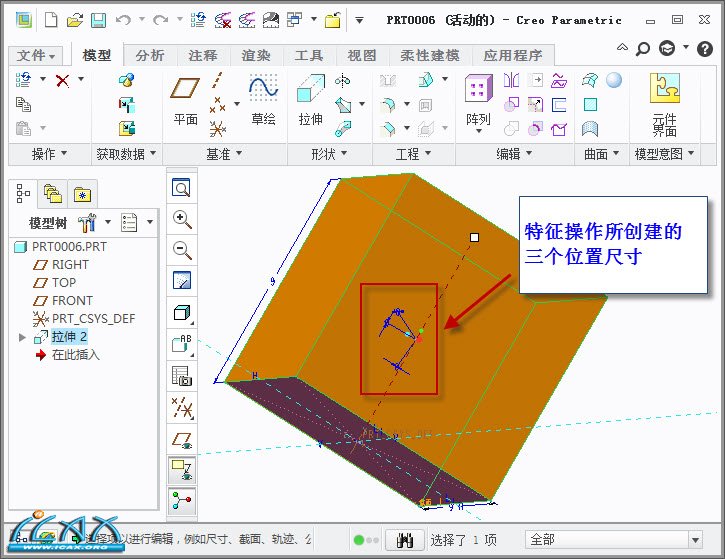The image size is (725, 559).
Task: Click the Refit view icon
Action: 181,188
